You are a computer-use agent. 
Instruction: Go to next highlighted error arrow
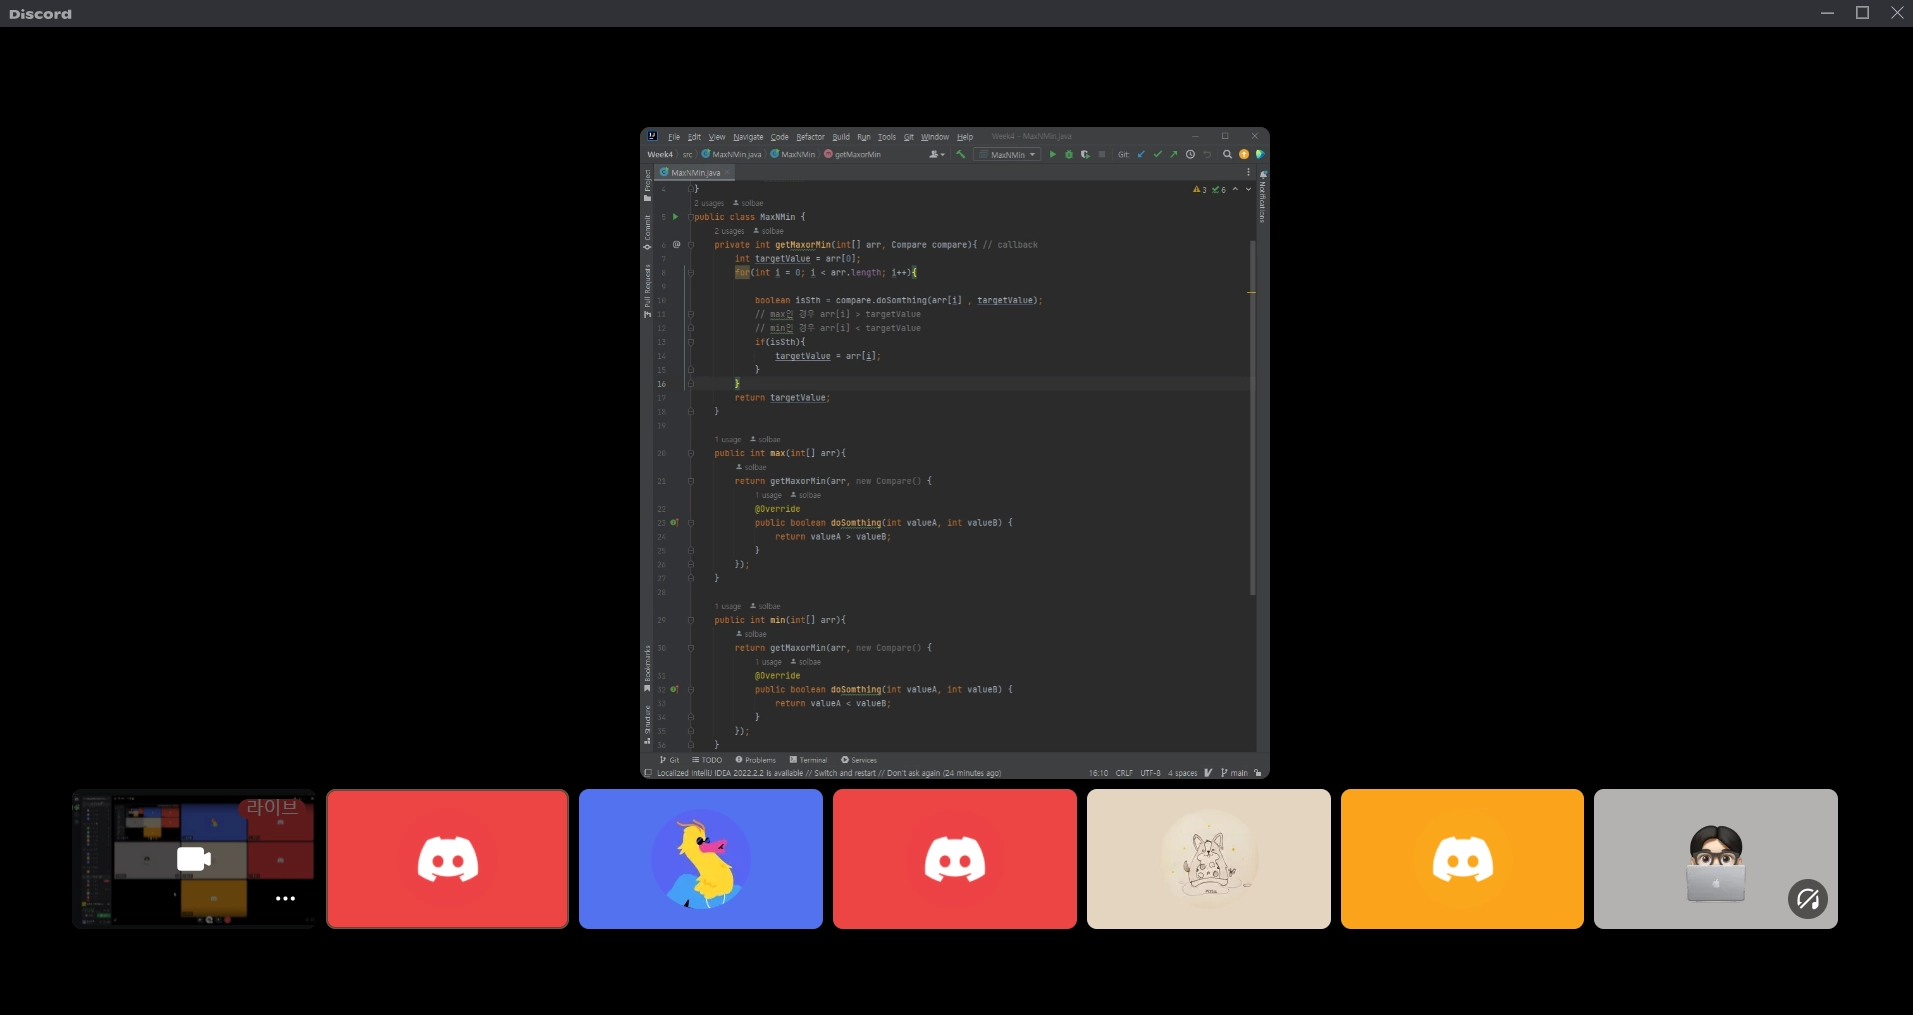[x=1248, y=190]
